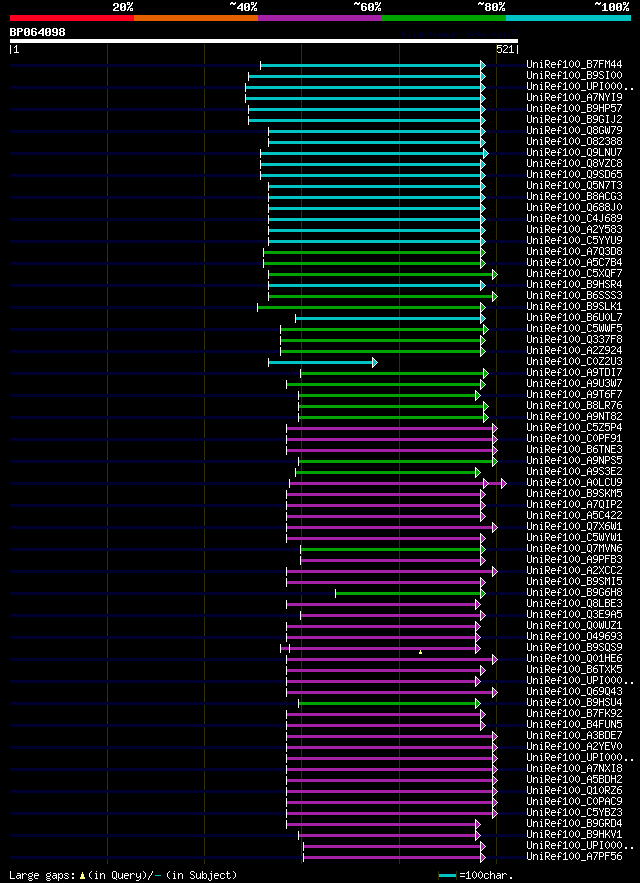Click the yellow large-gap-in-query marker in legend
Image resolution: width=640 pixels, height=883 pixels.
(82, 876)
